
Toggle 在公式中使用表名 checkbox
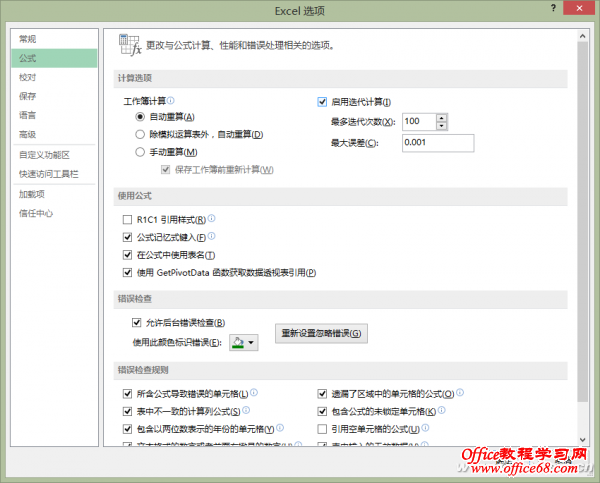point(127,255)
